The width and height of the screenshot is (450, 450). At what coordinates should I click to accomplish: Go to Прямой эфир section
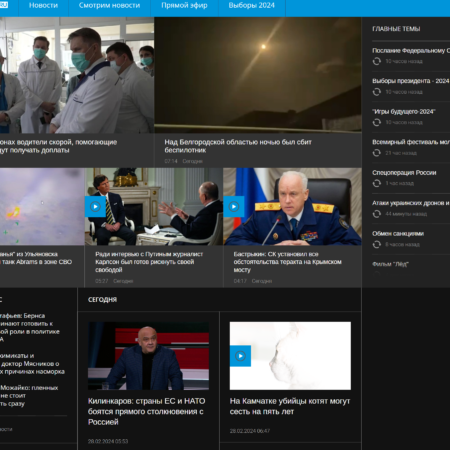point(184,6)
